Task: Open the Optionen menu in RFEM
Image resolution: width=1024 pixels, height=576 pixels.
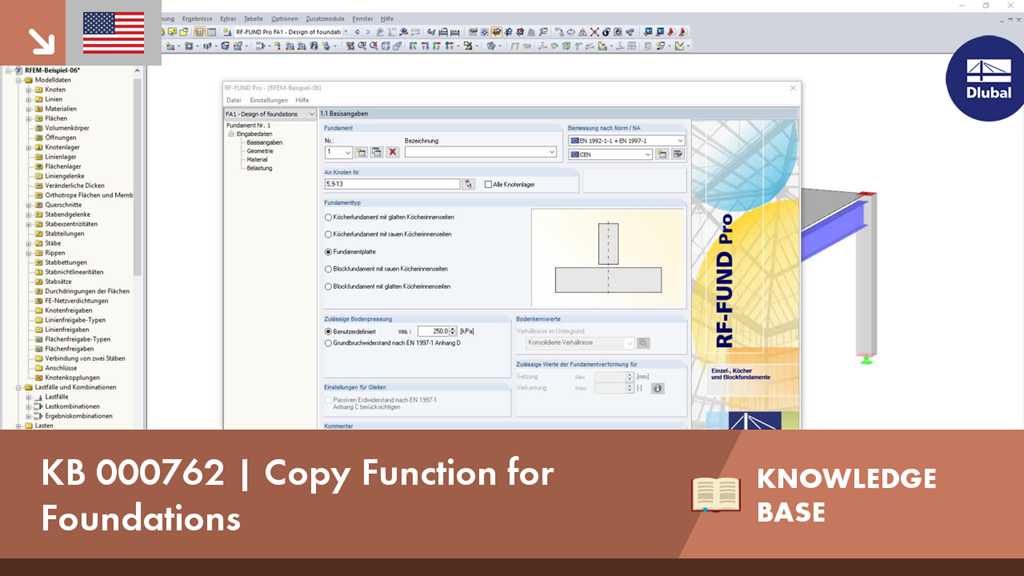Action: (285, 19)
